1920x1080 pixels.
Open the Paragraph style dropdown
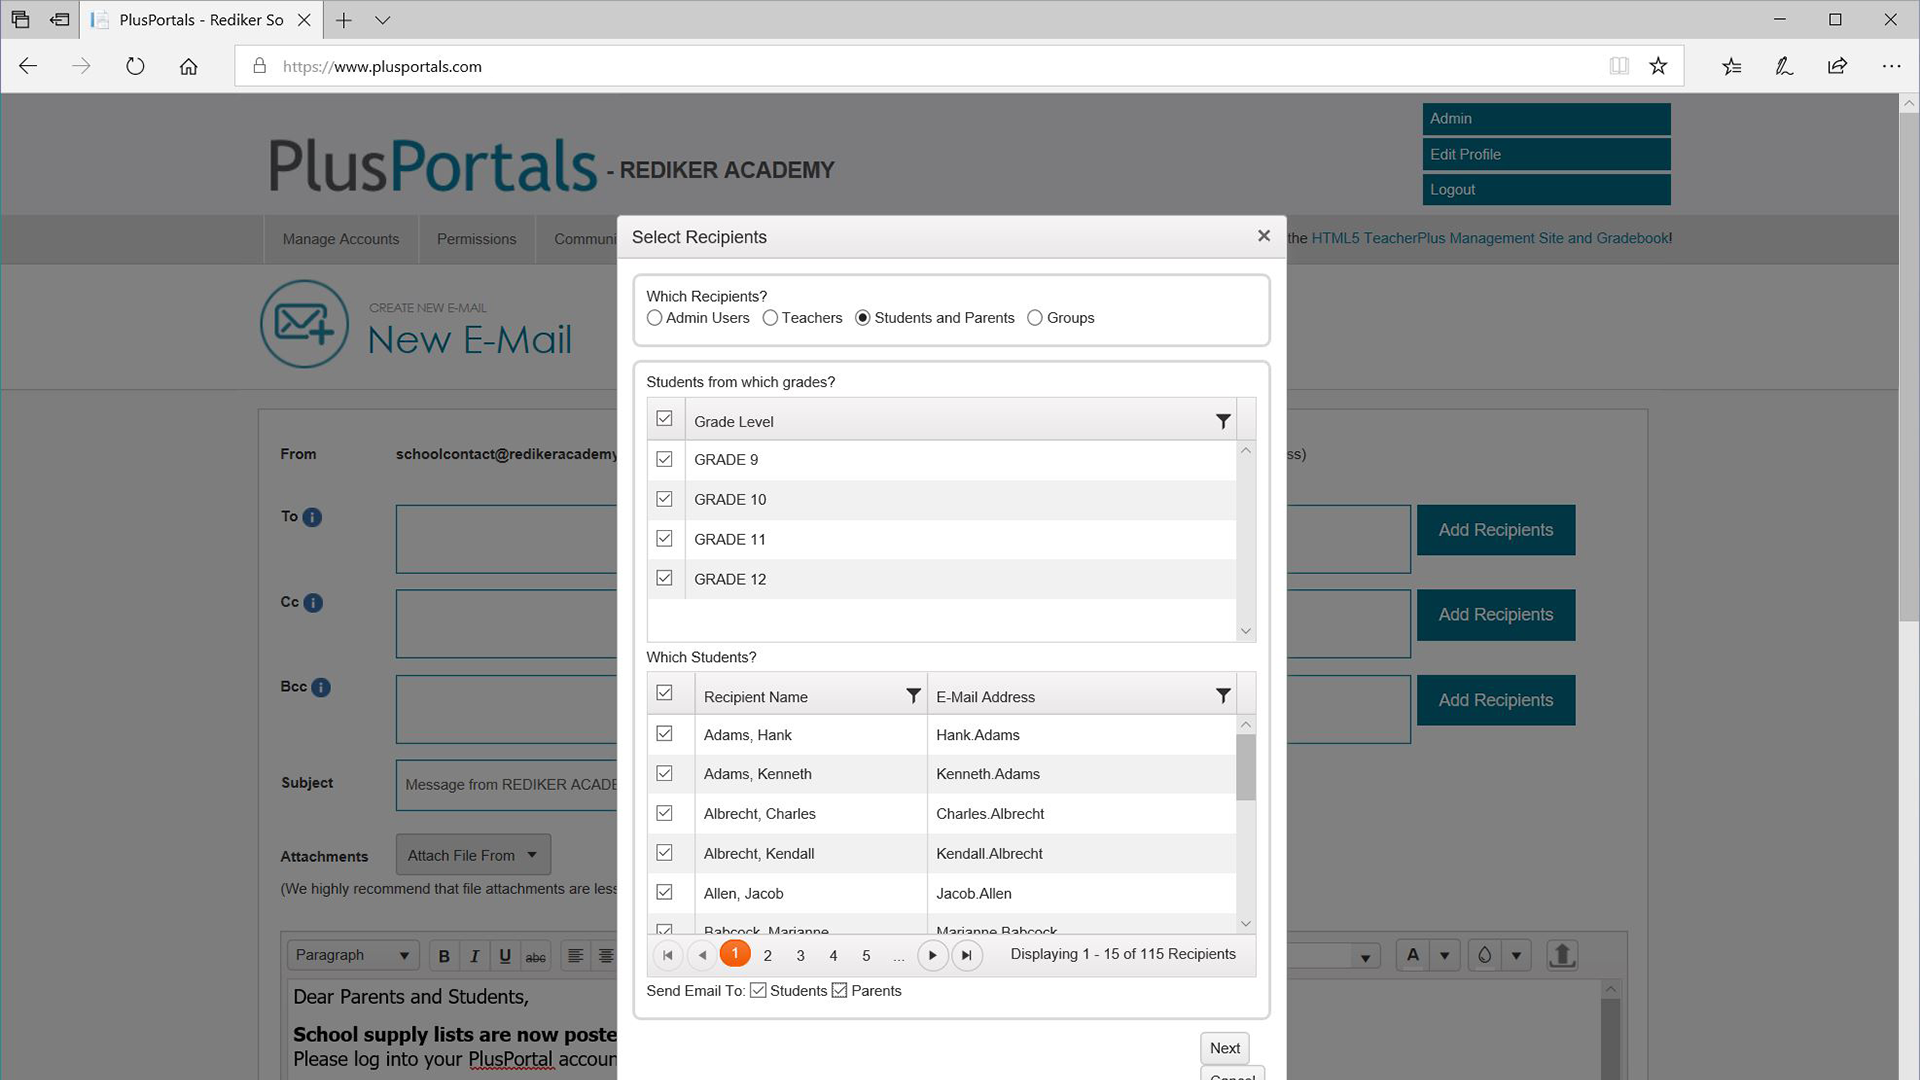coord(352,955)
